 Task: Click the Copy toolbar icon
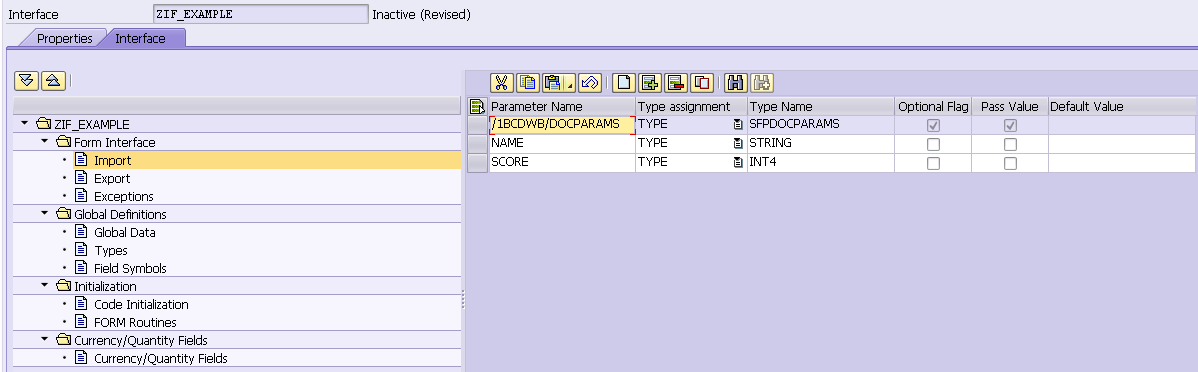[x=527, y=82]
